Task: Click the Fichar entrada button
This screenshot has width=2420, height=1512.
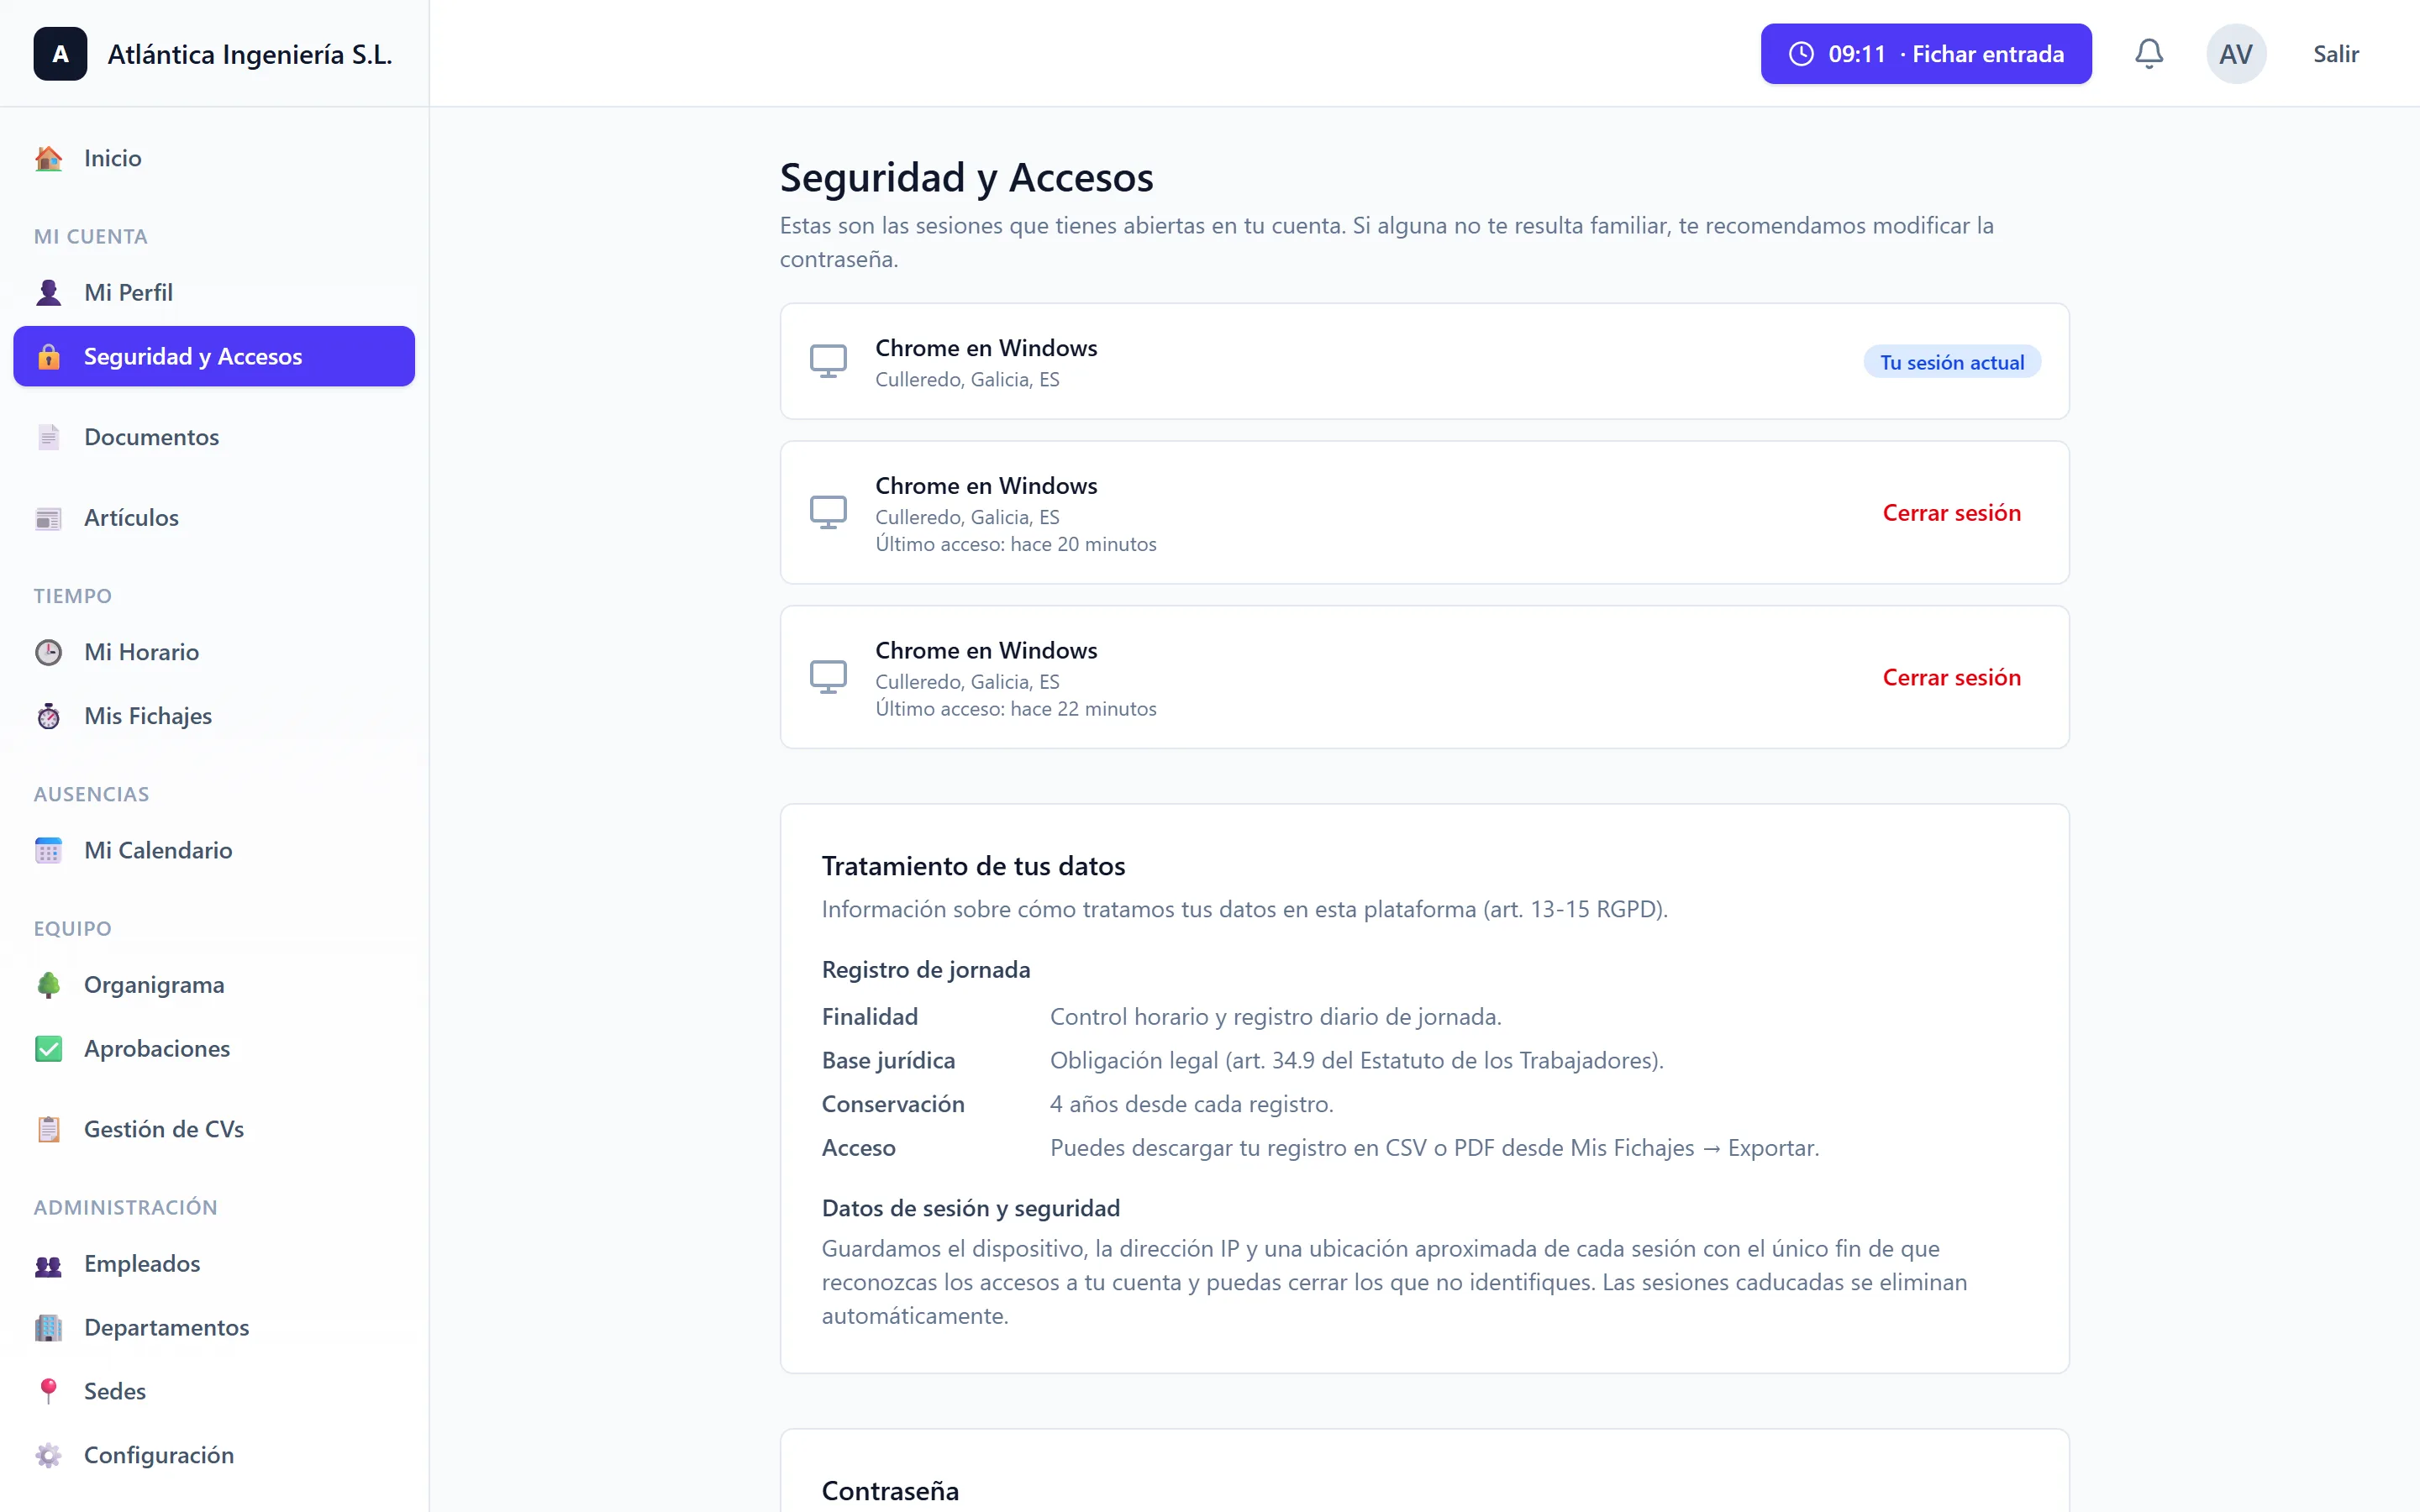Action: click(x=1926, y=54)
